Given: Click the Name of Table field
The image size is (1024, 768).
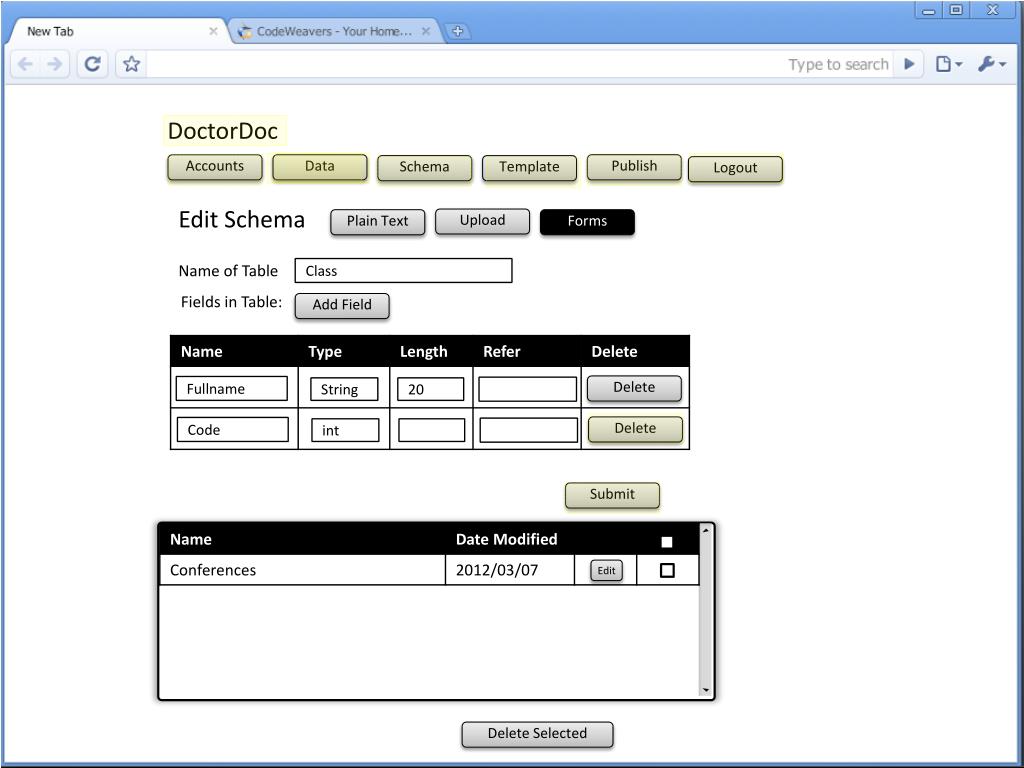Looking at the screenshot, I should click(x=404, y=270).
